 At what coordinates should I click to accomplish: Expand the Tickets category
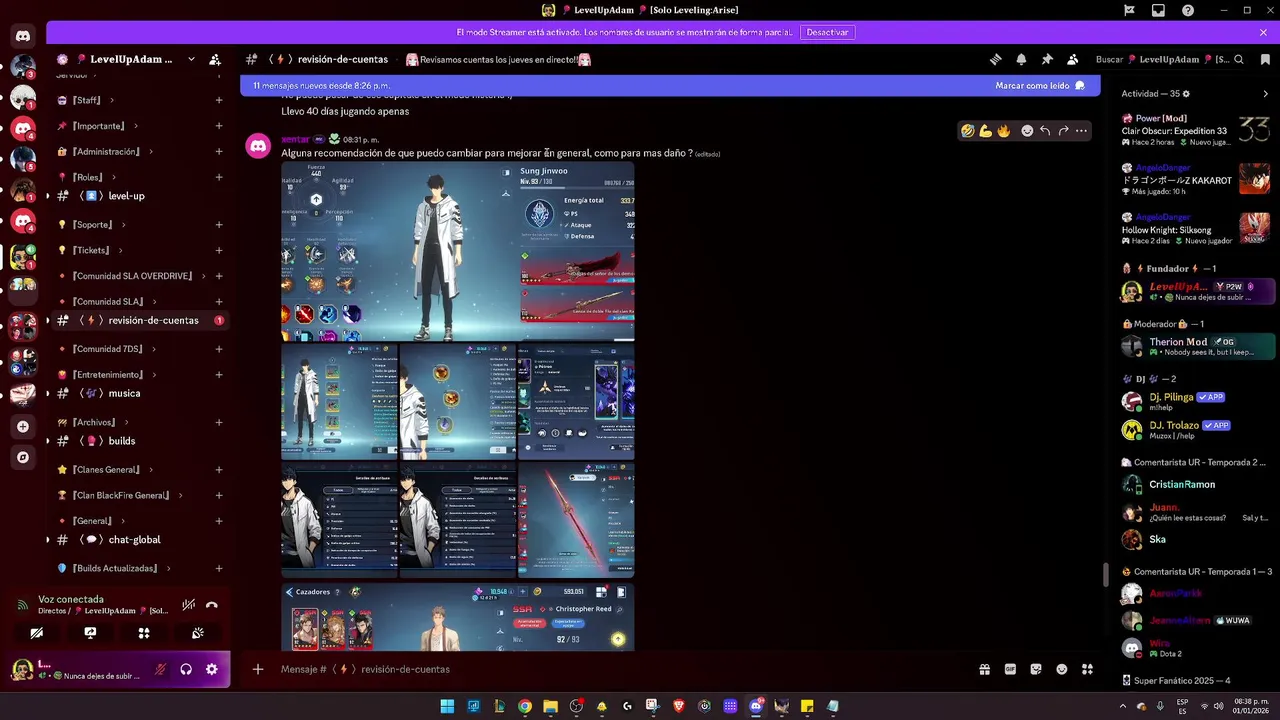click(x=90, y=251)
